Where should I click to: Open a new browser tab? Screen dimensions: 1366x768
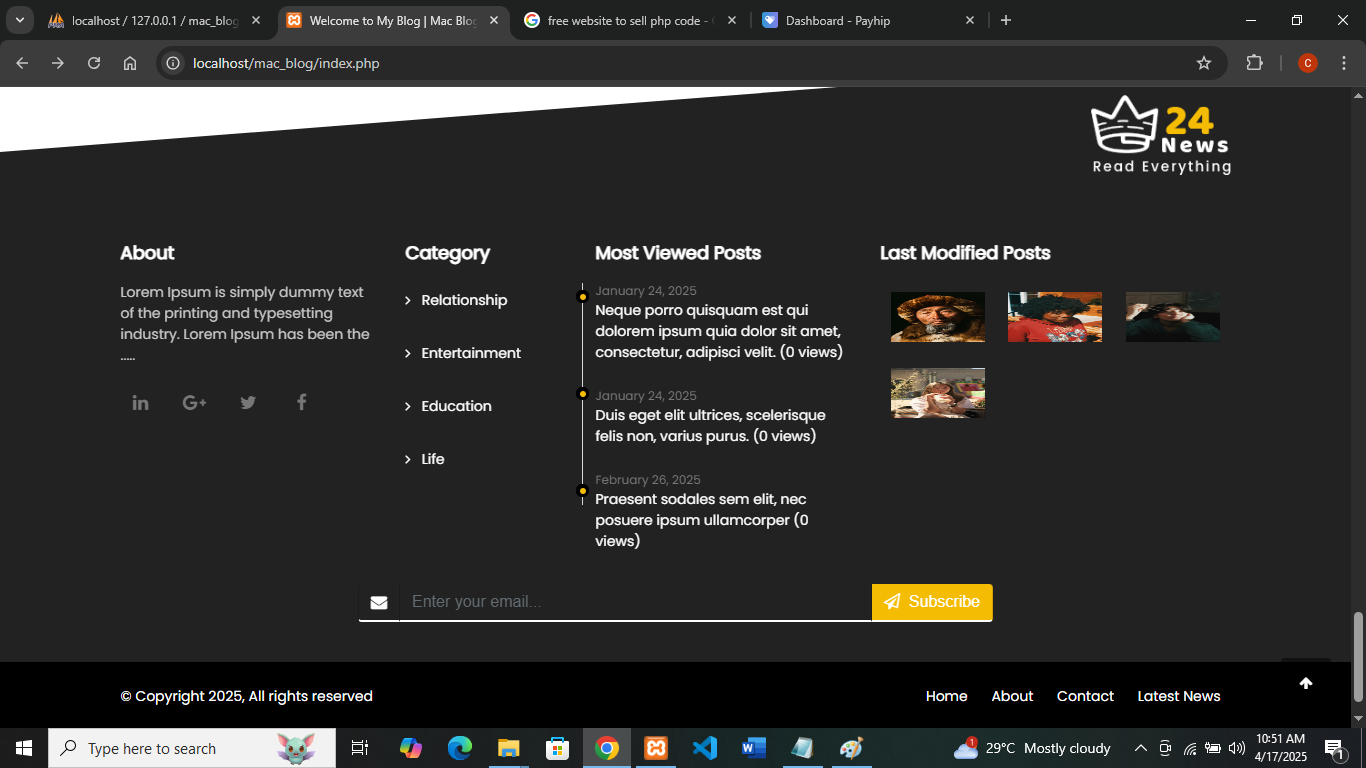point(1006,20)
